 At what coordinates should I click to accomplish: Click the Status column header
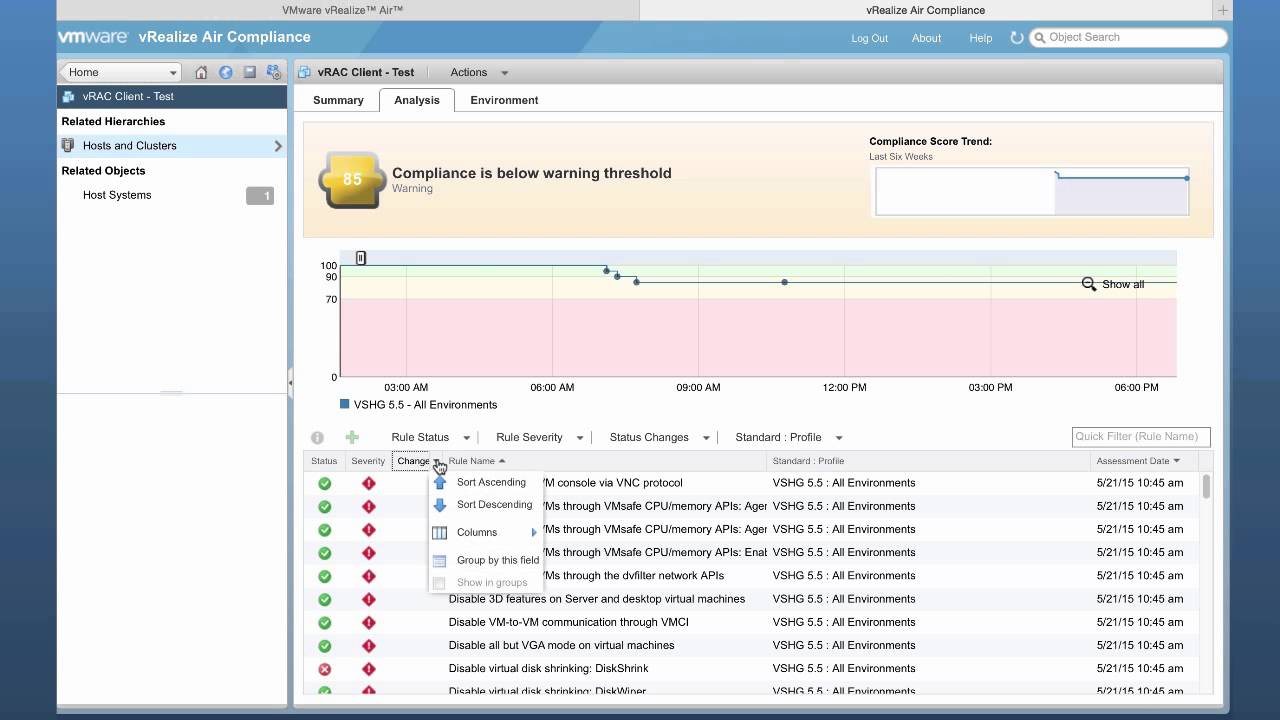[x=324, y=461]
